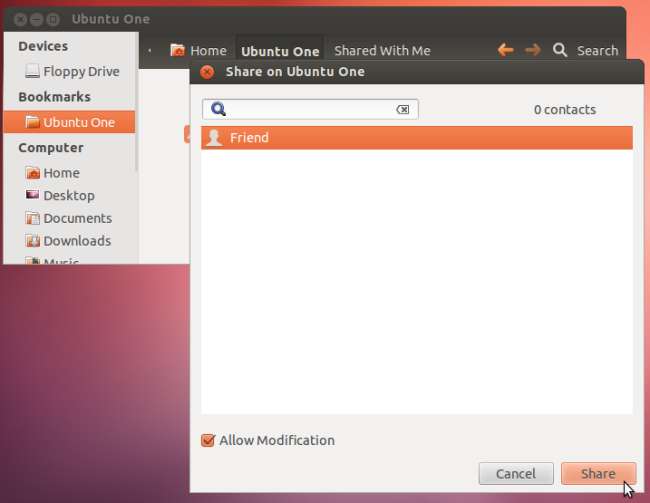
Task: Click the Computer section header
Action: [51, 148]
